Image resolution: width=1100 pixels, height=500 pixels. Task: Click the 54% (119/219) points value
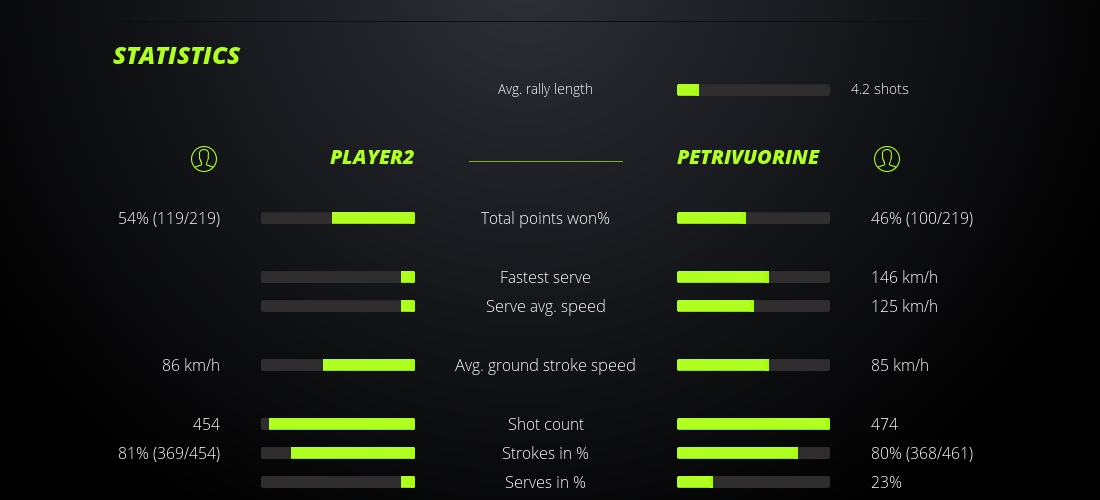click(x=169, y=218)
